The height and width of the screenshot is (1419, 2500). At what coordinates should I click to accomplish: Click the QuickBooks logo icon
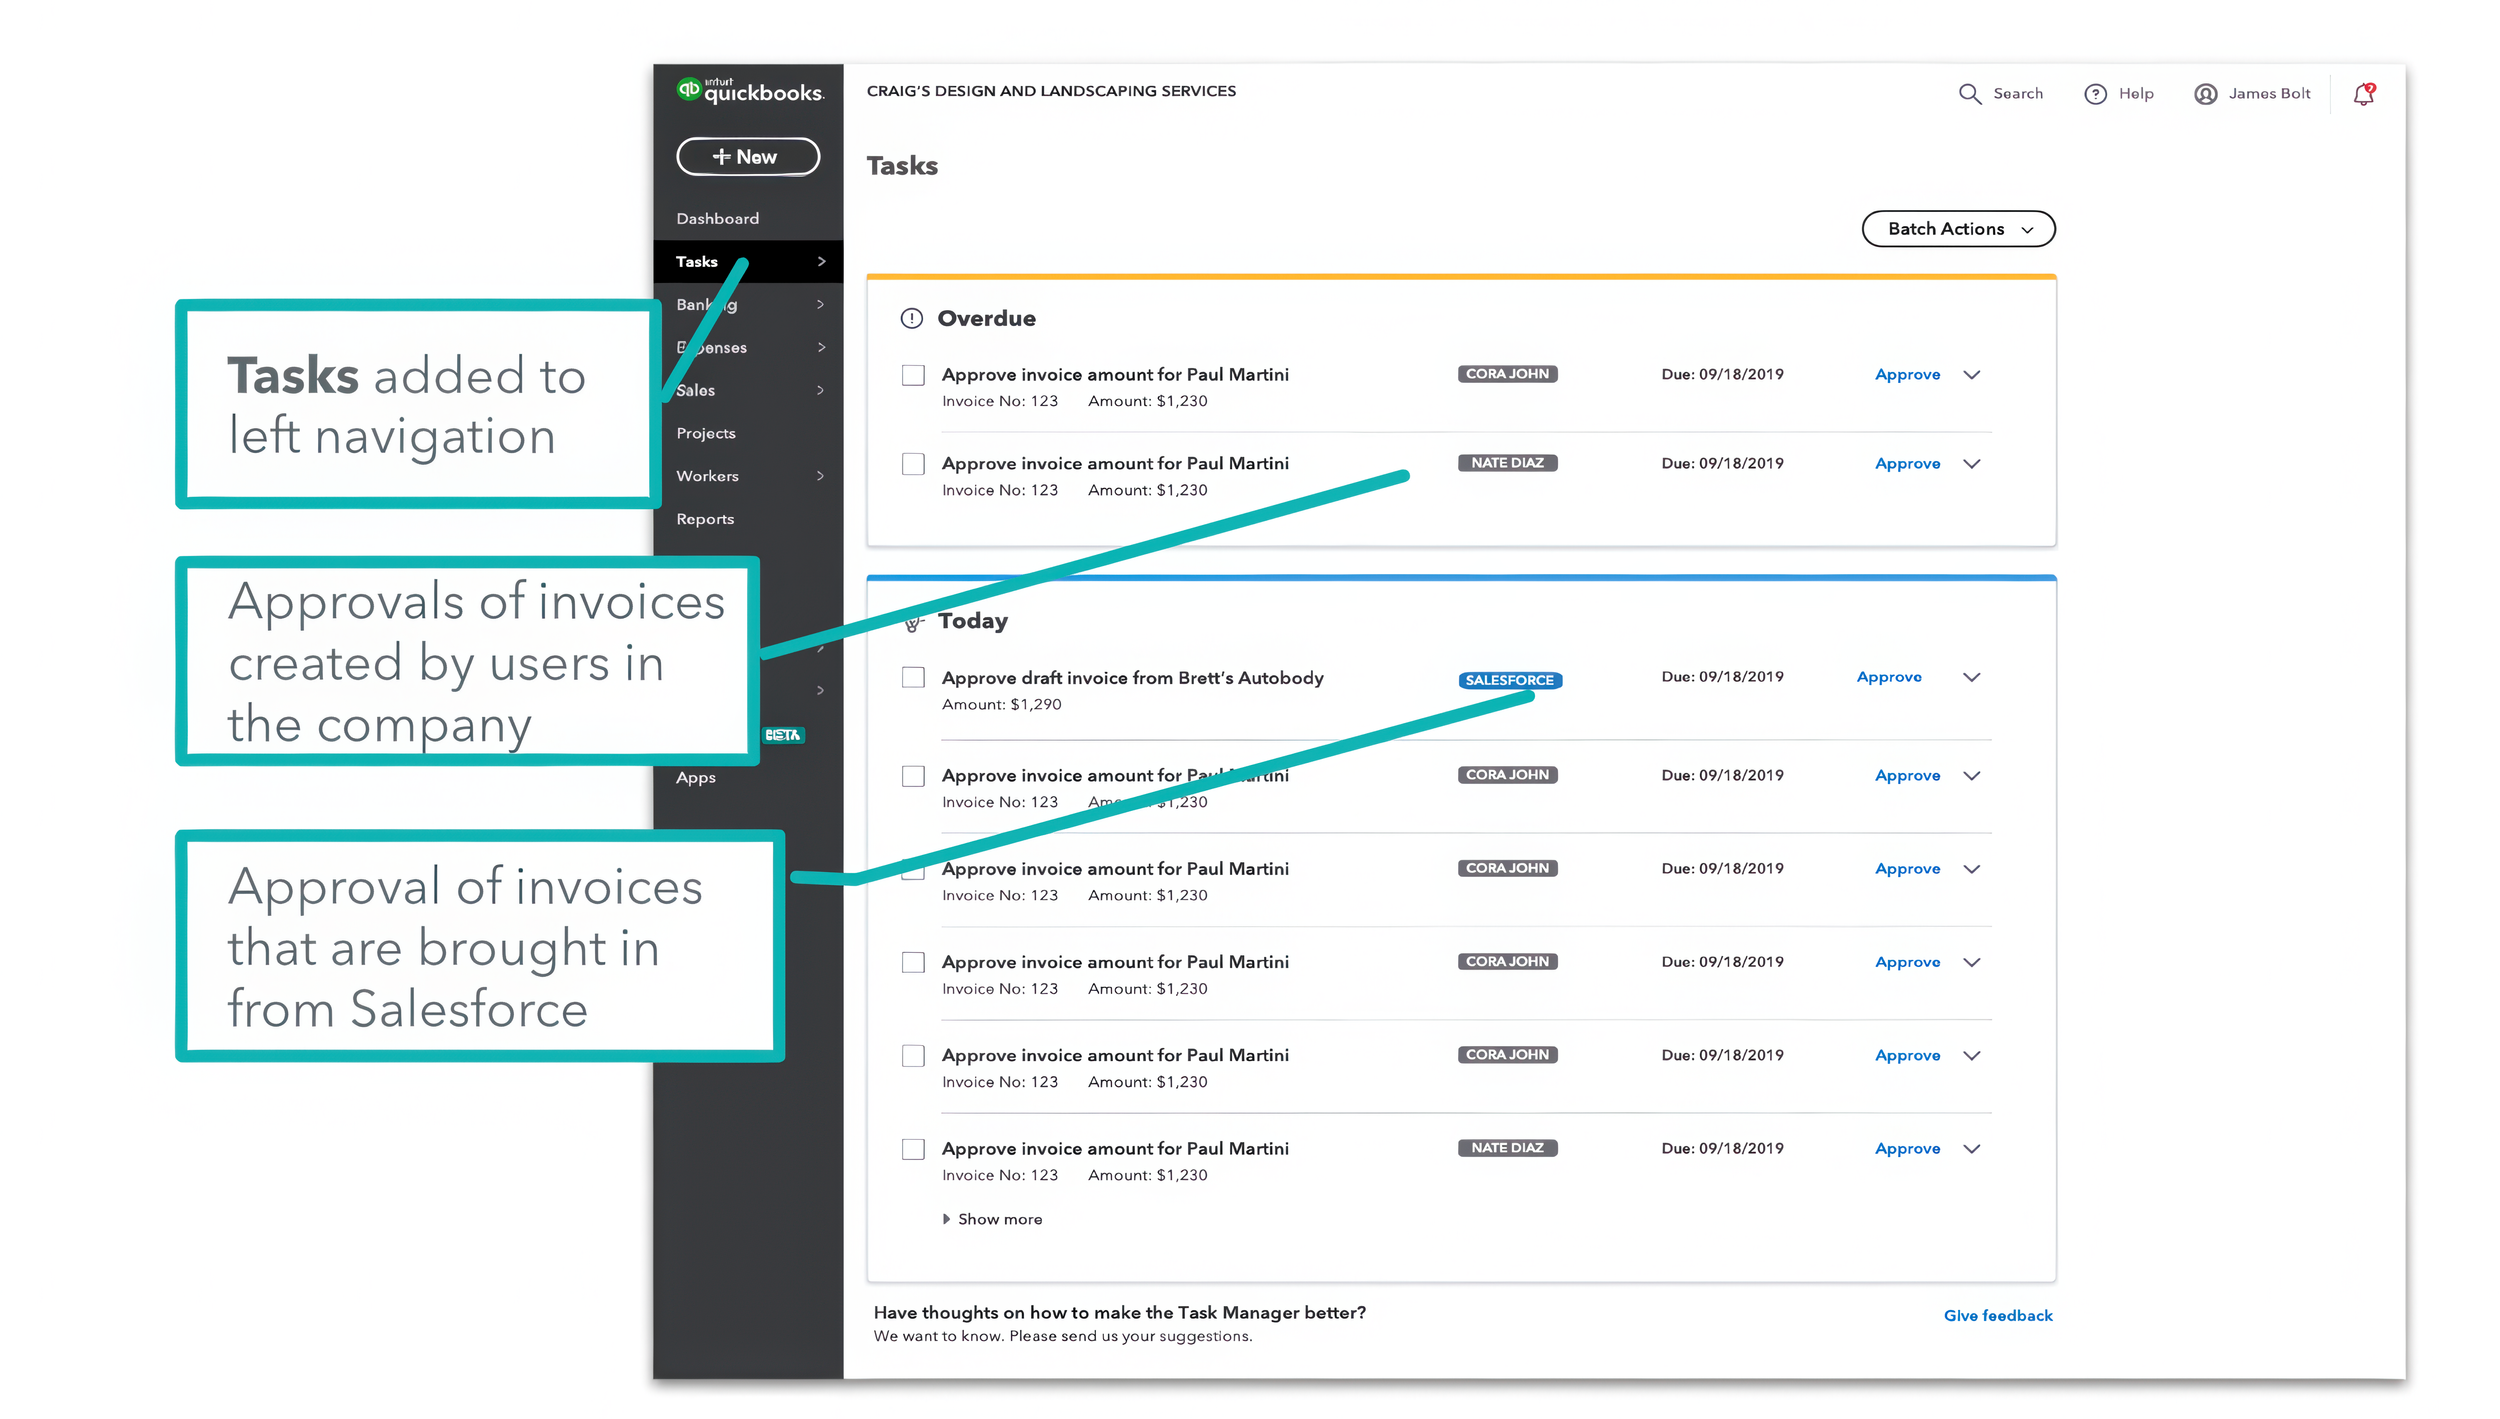[689, 89]
